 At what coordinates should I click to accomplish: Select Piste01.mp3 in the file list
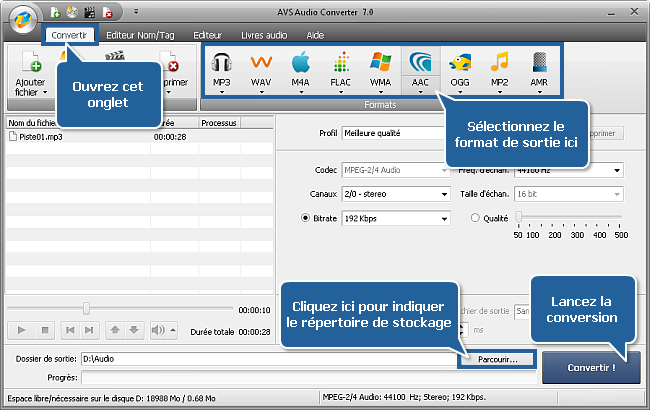point(40,135)
